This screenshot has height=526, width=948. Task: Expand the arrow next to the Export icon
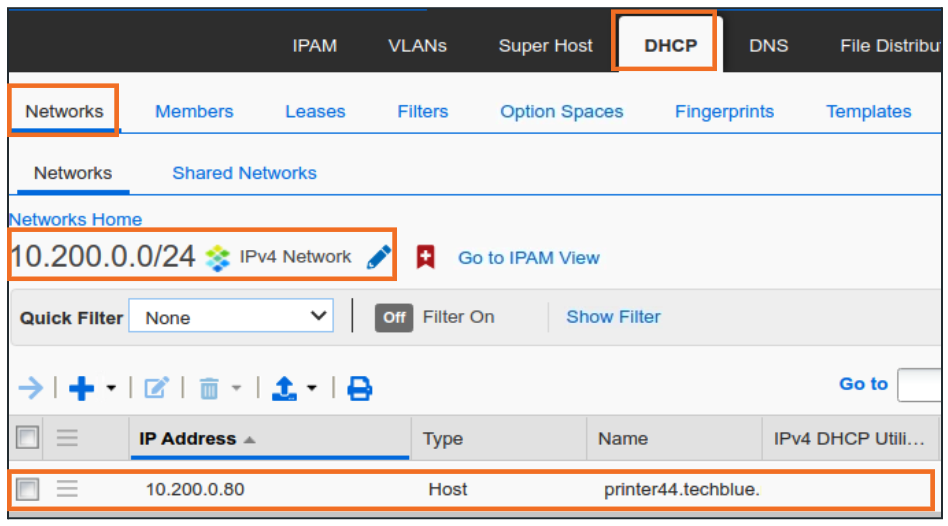[313, 388]
